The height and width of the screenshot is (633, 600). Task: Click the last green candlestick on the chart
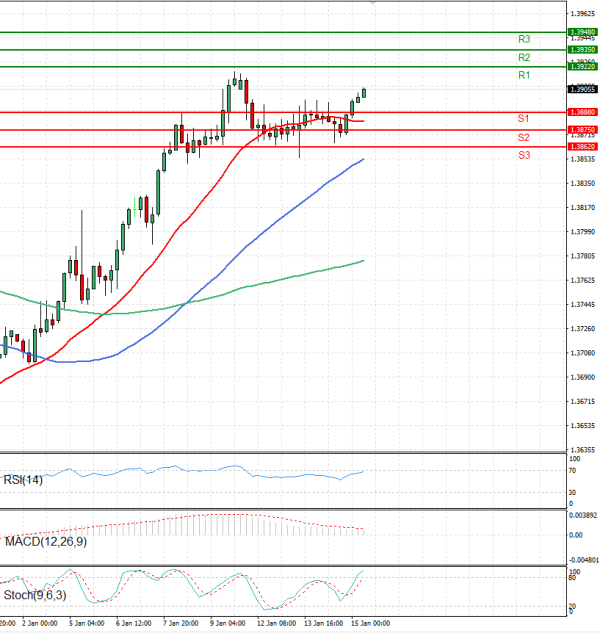(x=364, y=93)
